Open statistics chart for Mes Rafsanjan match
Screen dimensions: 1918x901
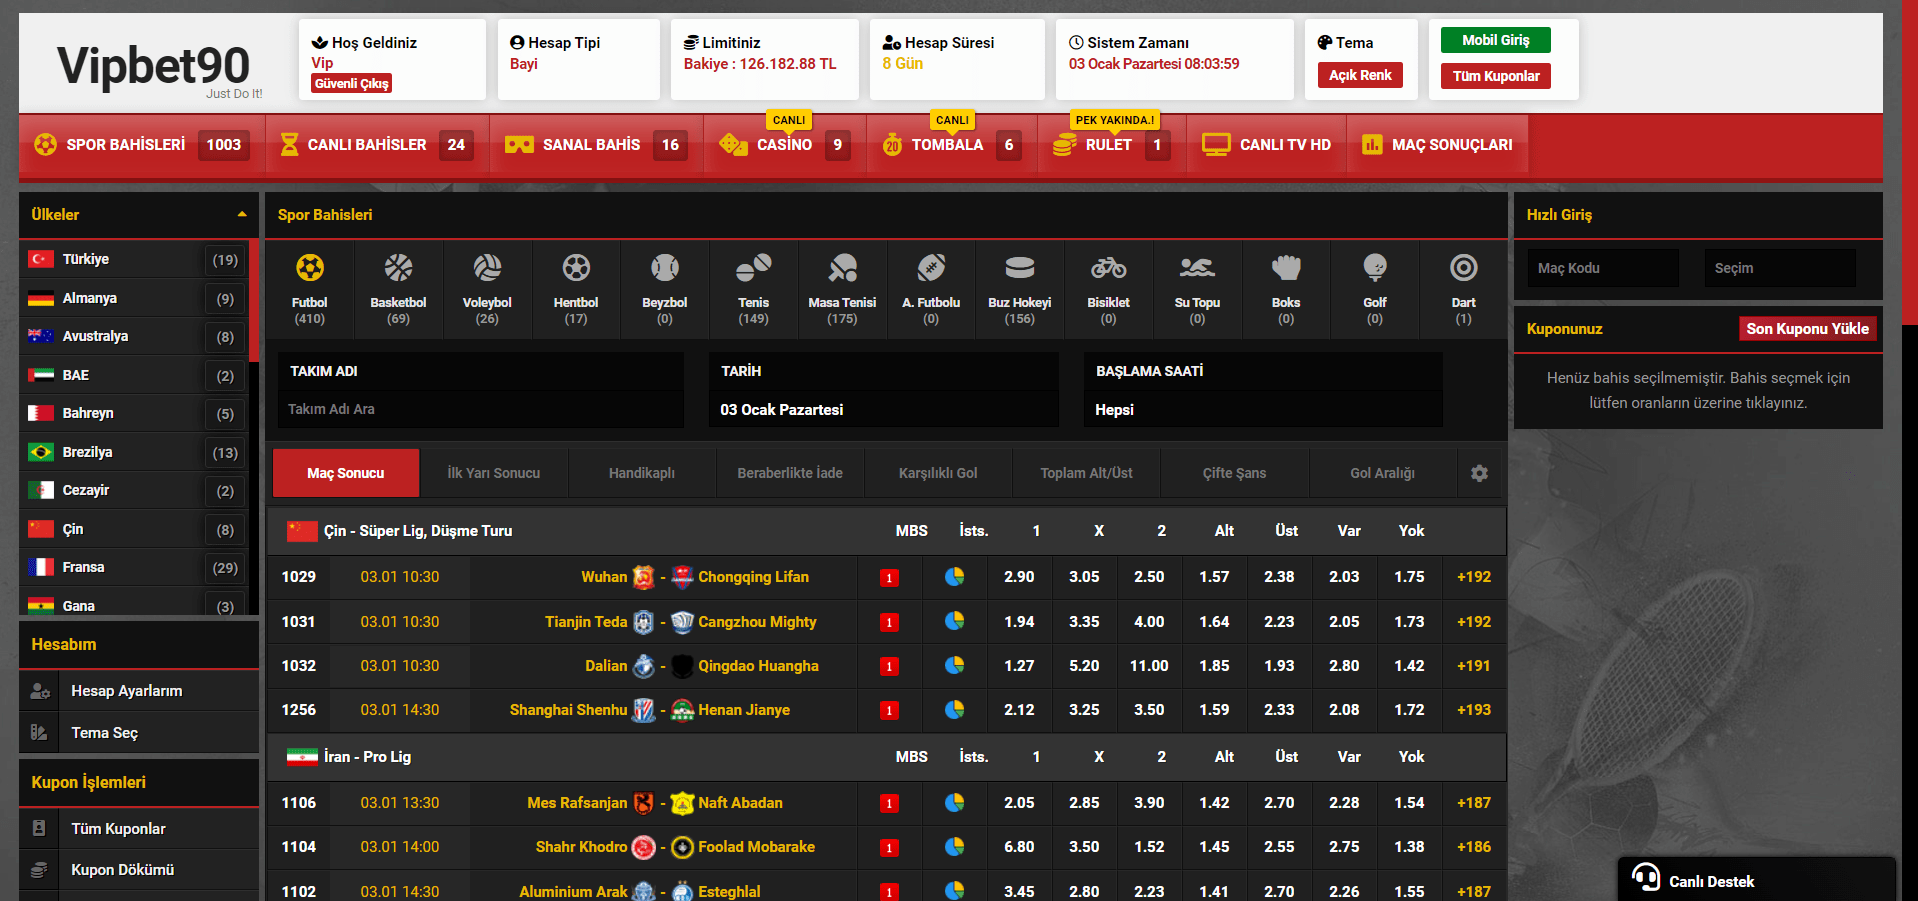955,803
